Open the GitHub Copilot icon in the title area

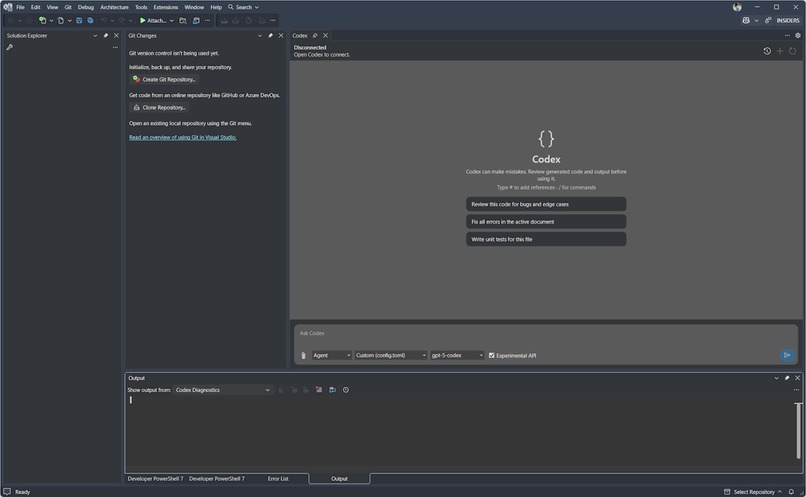click(745, 21)
